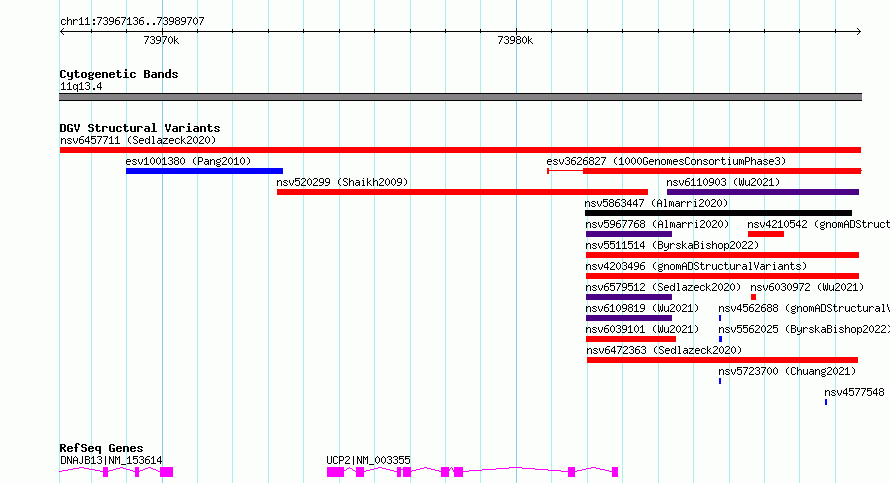Select nsv4203496 (gnomADStructuralVariants) label
The image size is (890, 483).
coord(696,266)
